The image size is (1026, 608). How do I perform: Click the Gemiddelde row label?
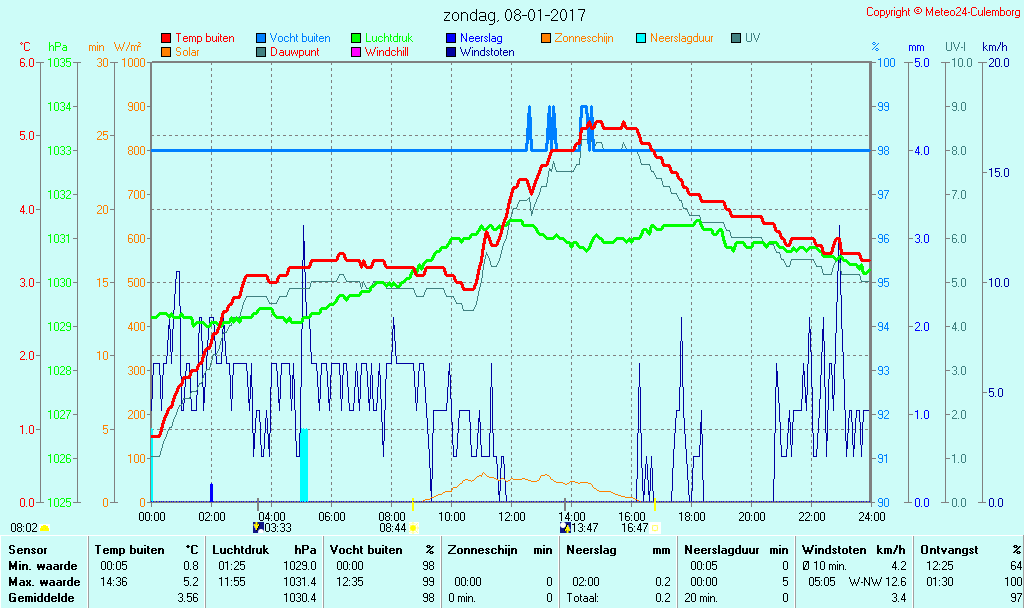(43, 598)
